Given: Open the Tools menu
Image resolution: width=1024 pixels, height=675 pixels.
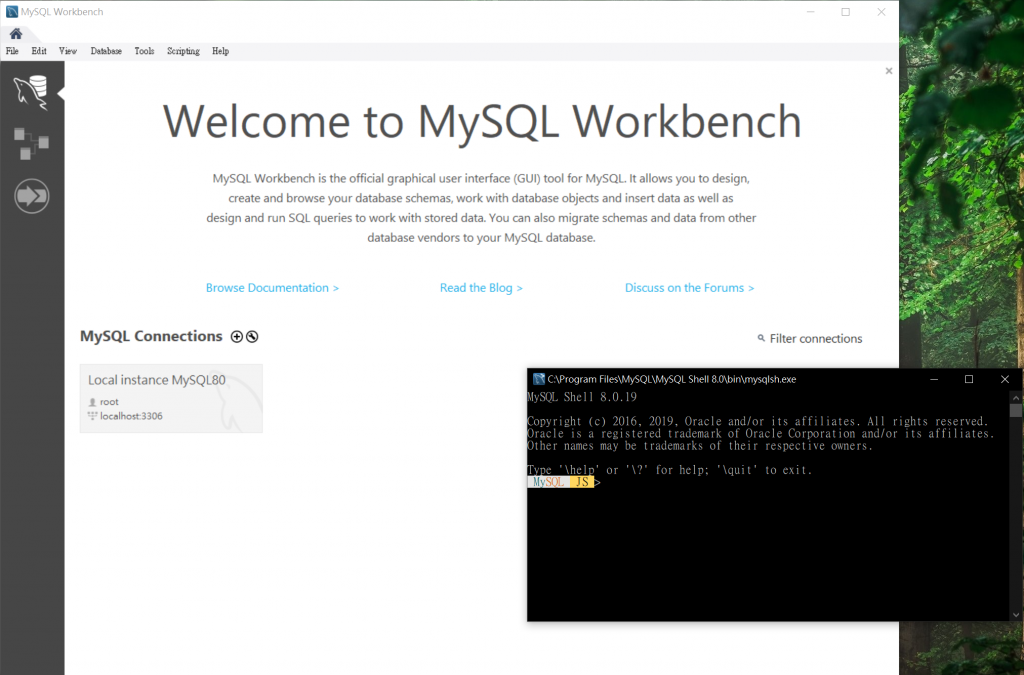Looking at the screenshot, I should [144, 51].
